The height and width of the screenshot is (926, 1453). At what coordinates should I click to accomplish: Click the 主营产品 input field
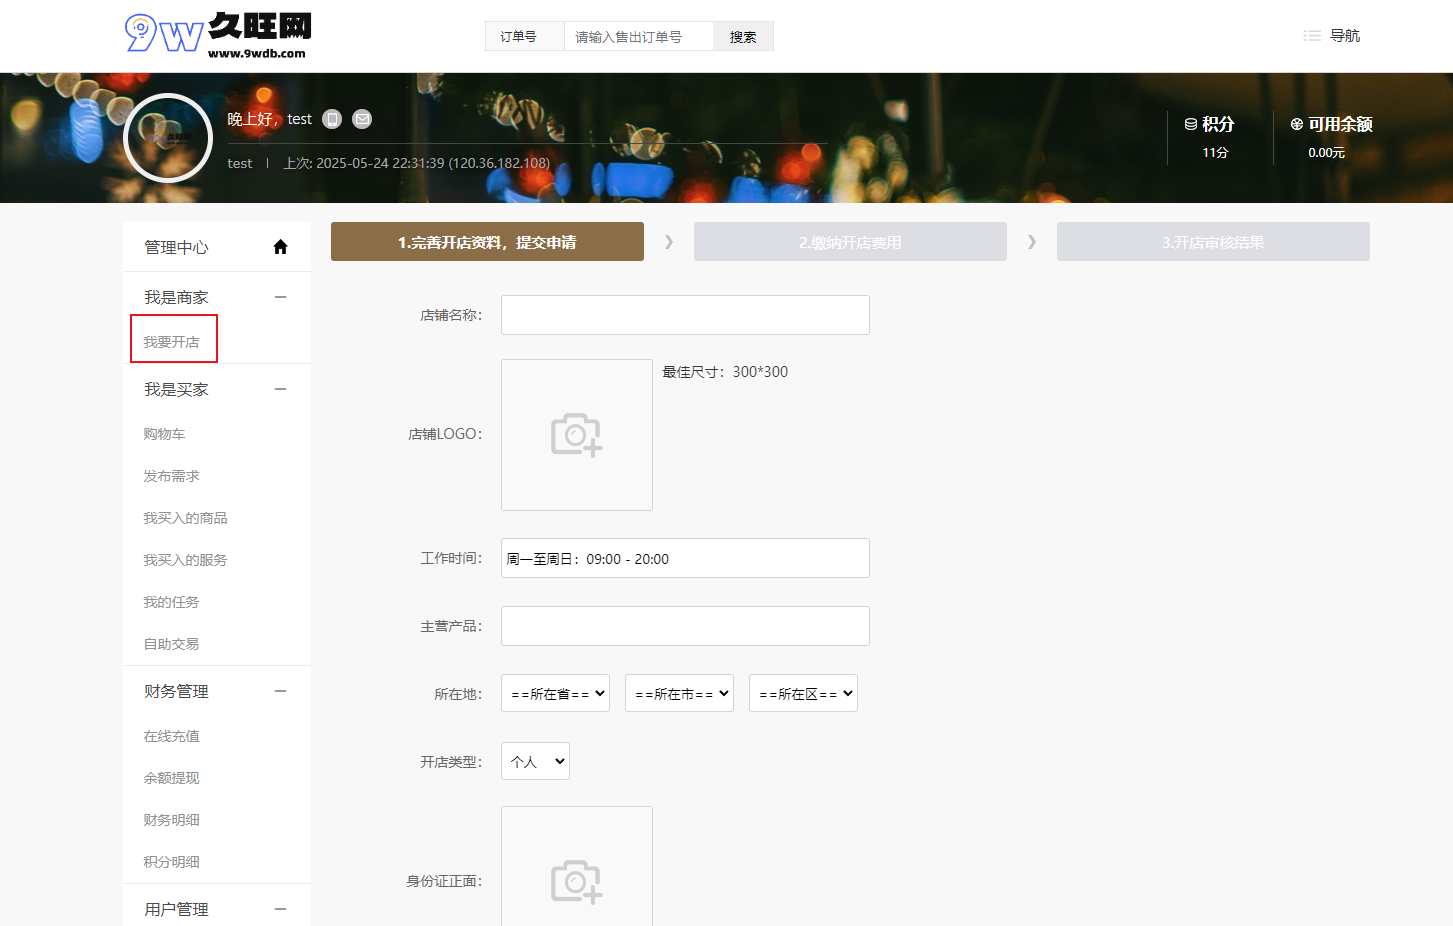(685, 626)
